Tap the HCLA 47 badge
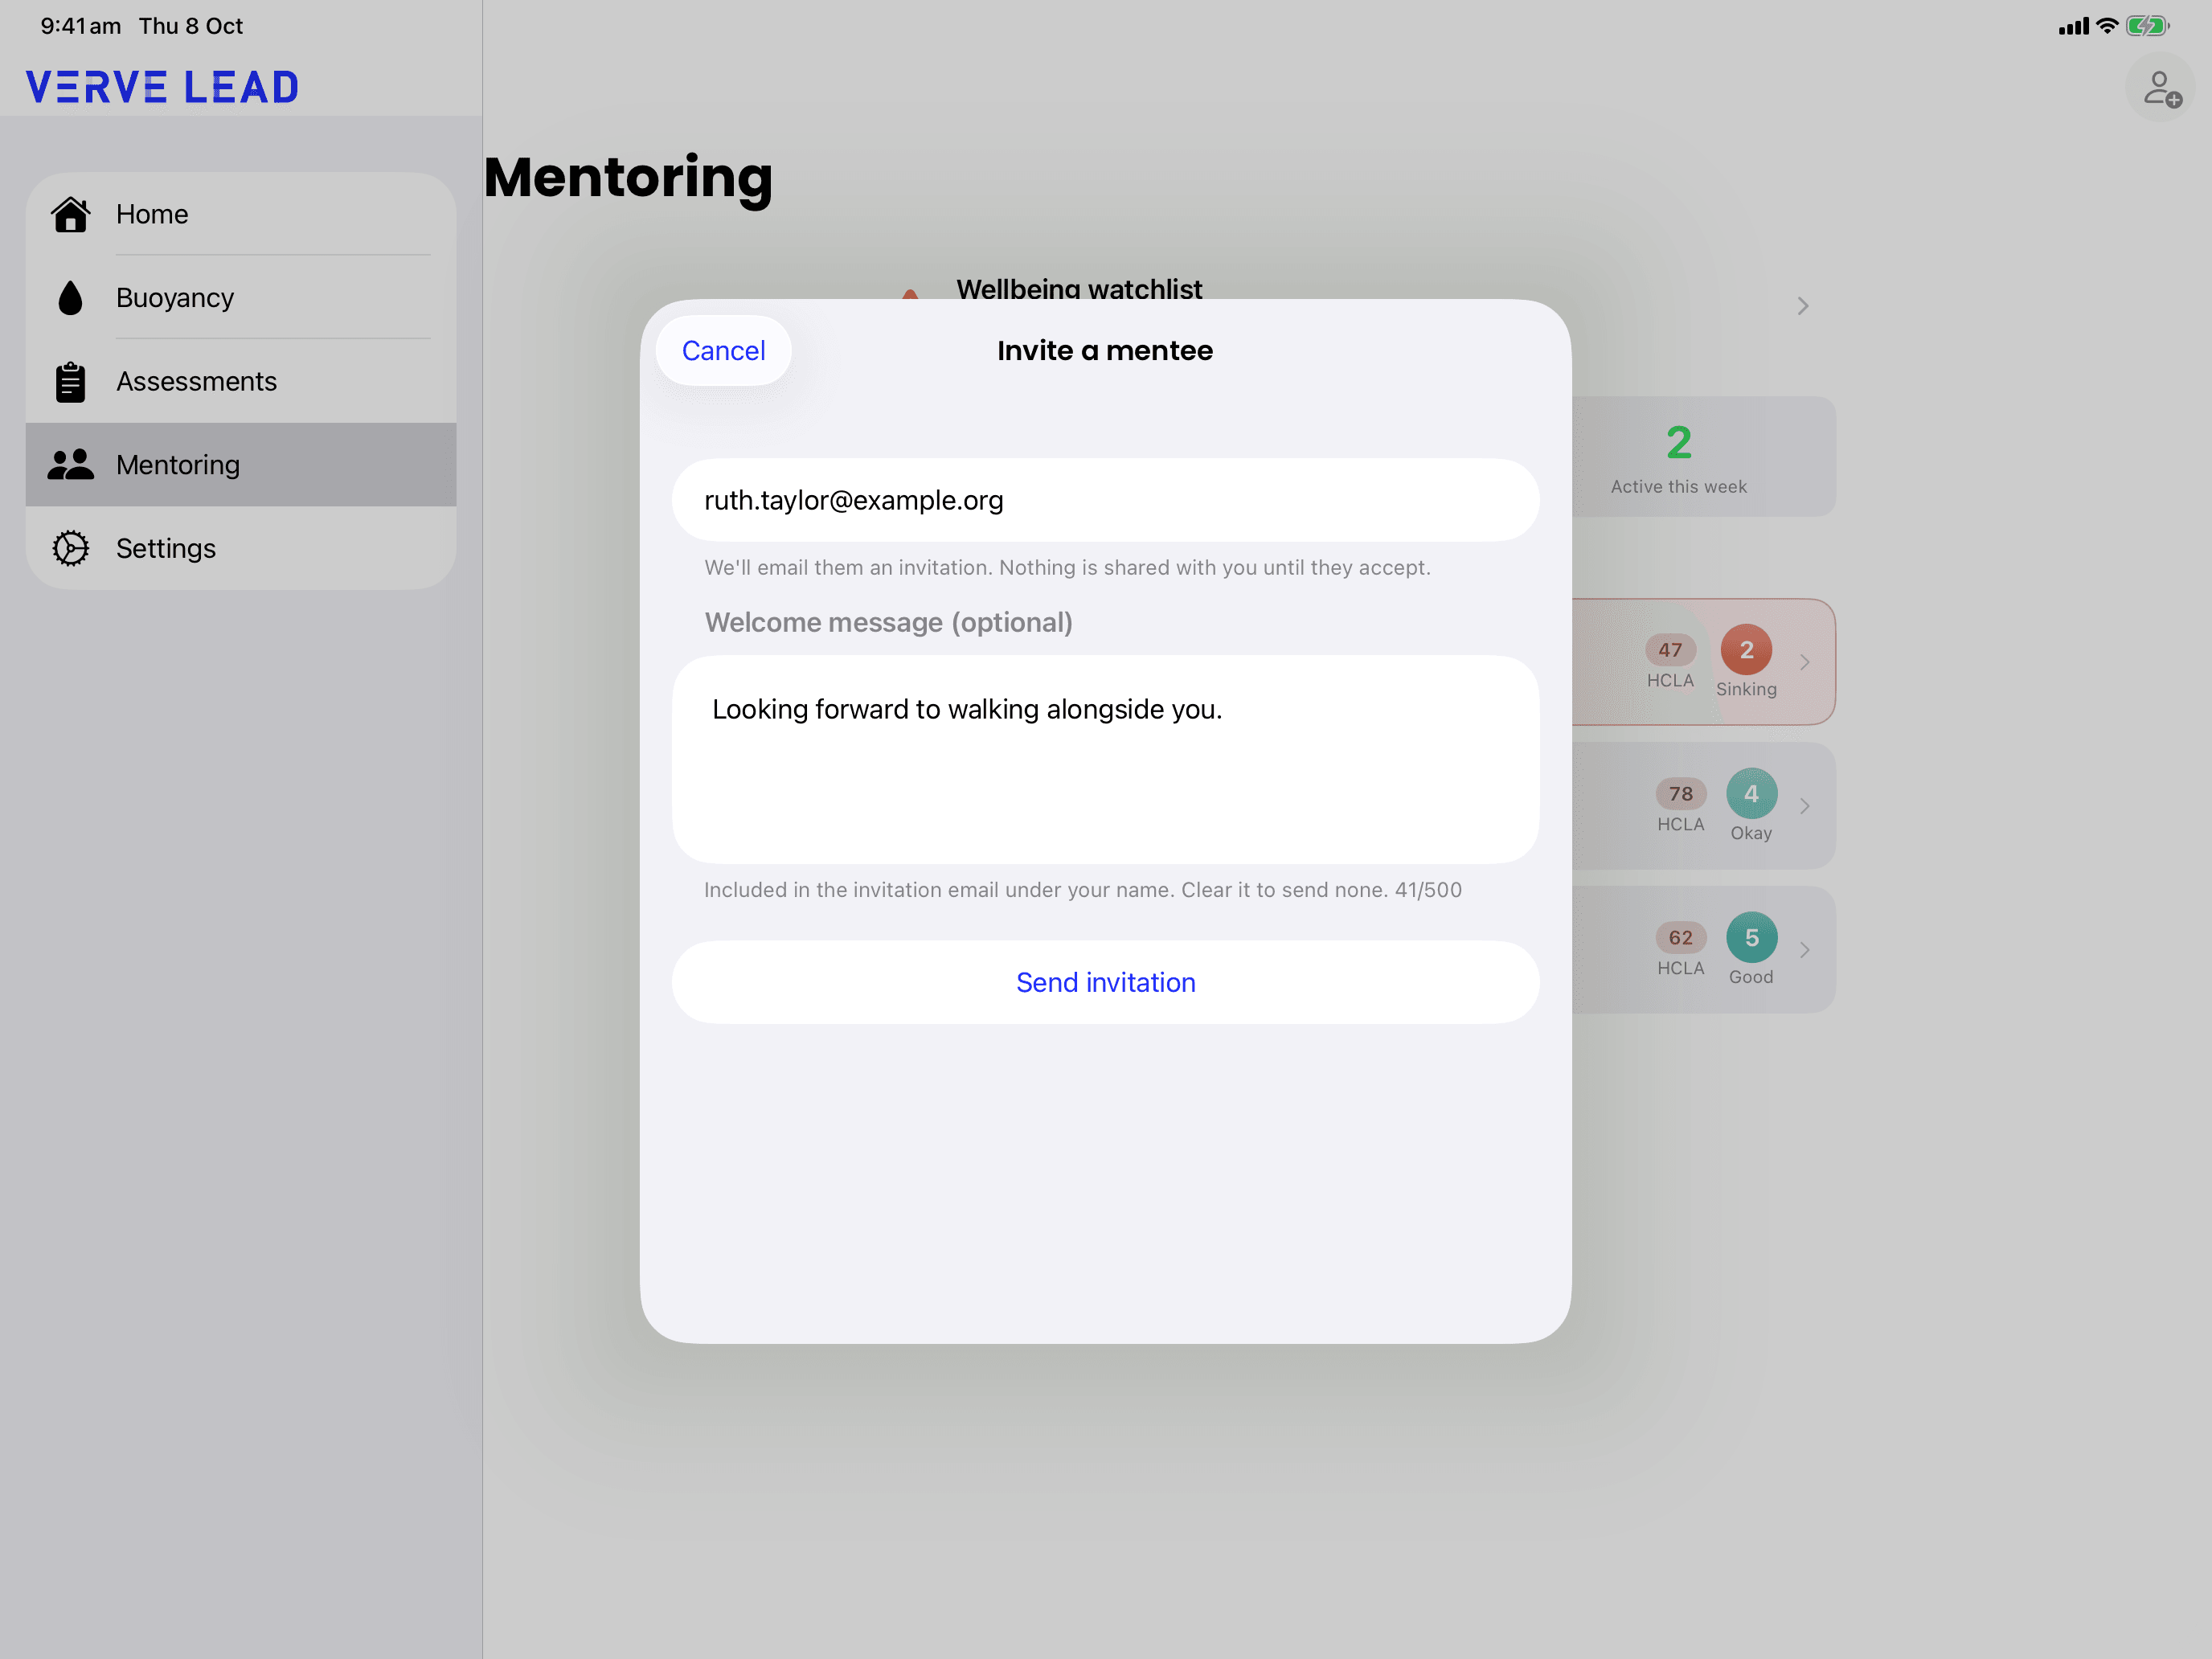Image resolution: width=2212 pixels, height=1659 pixels. [1670, 650]
